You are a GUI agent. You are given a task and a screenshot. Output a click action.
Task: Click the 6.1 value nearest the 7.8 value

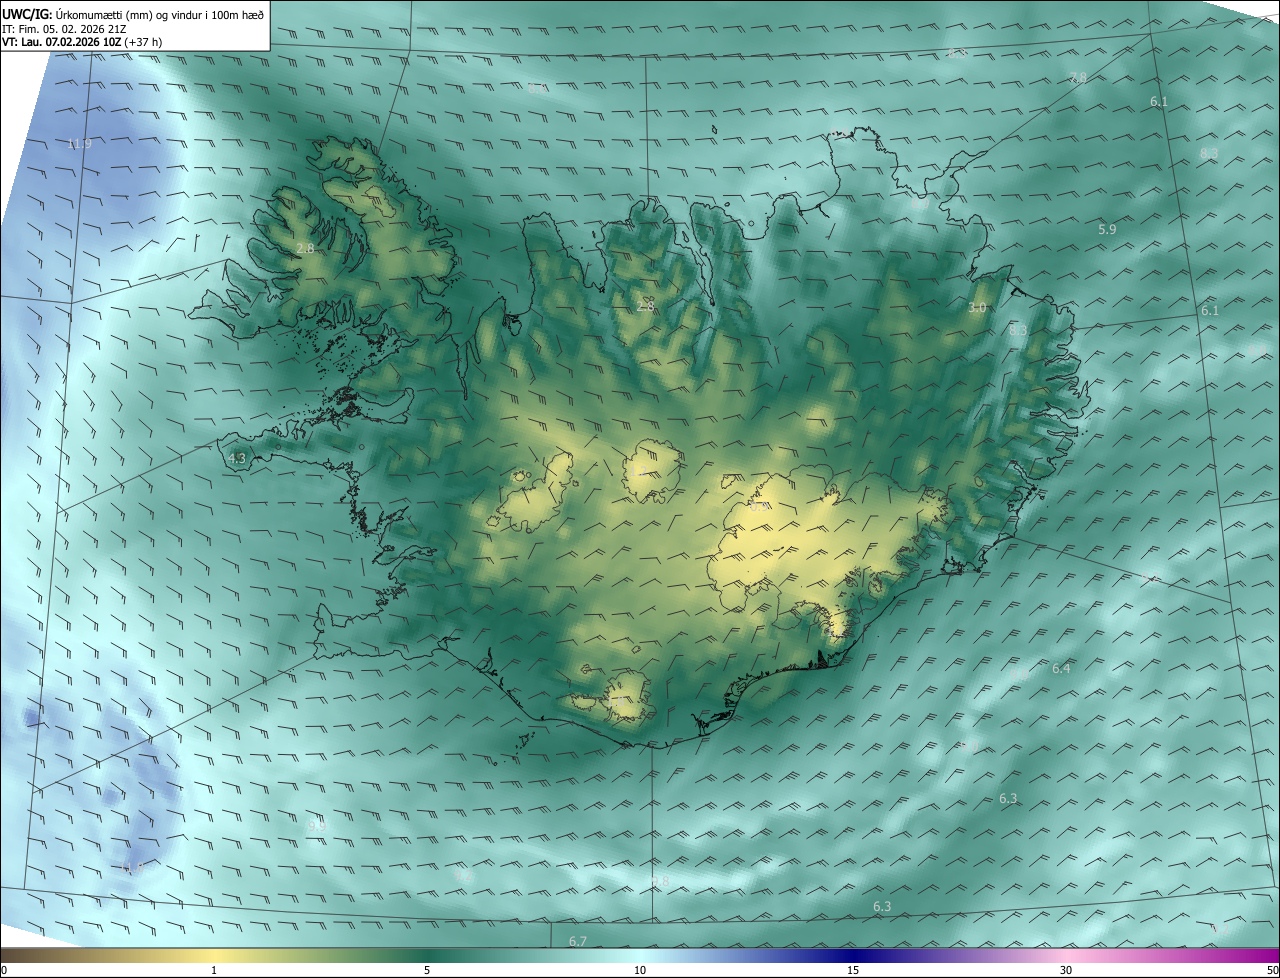click(1159, 102)
